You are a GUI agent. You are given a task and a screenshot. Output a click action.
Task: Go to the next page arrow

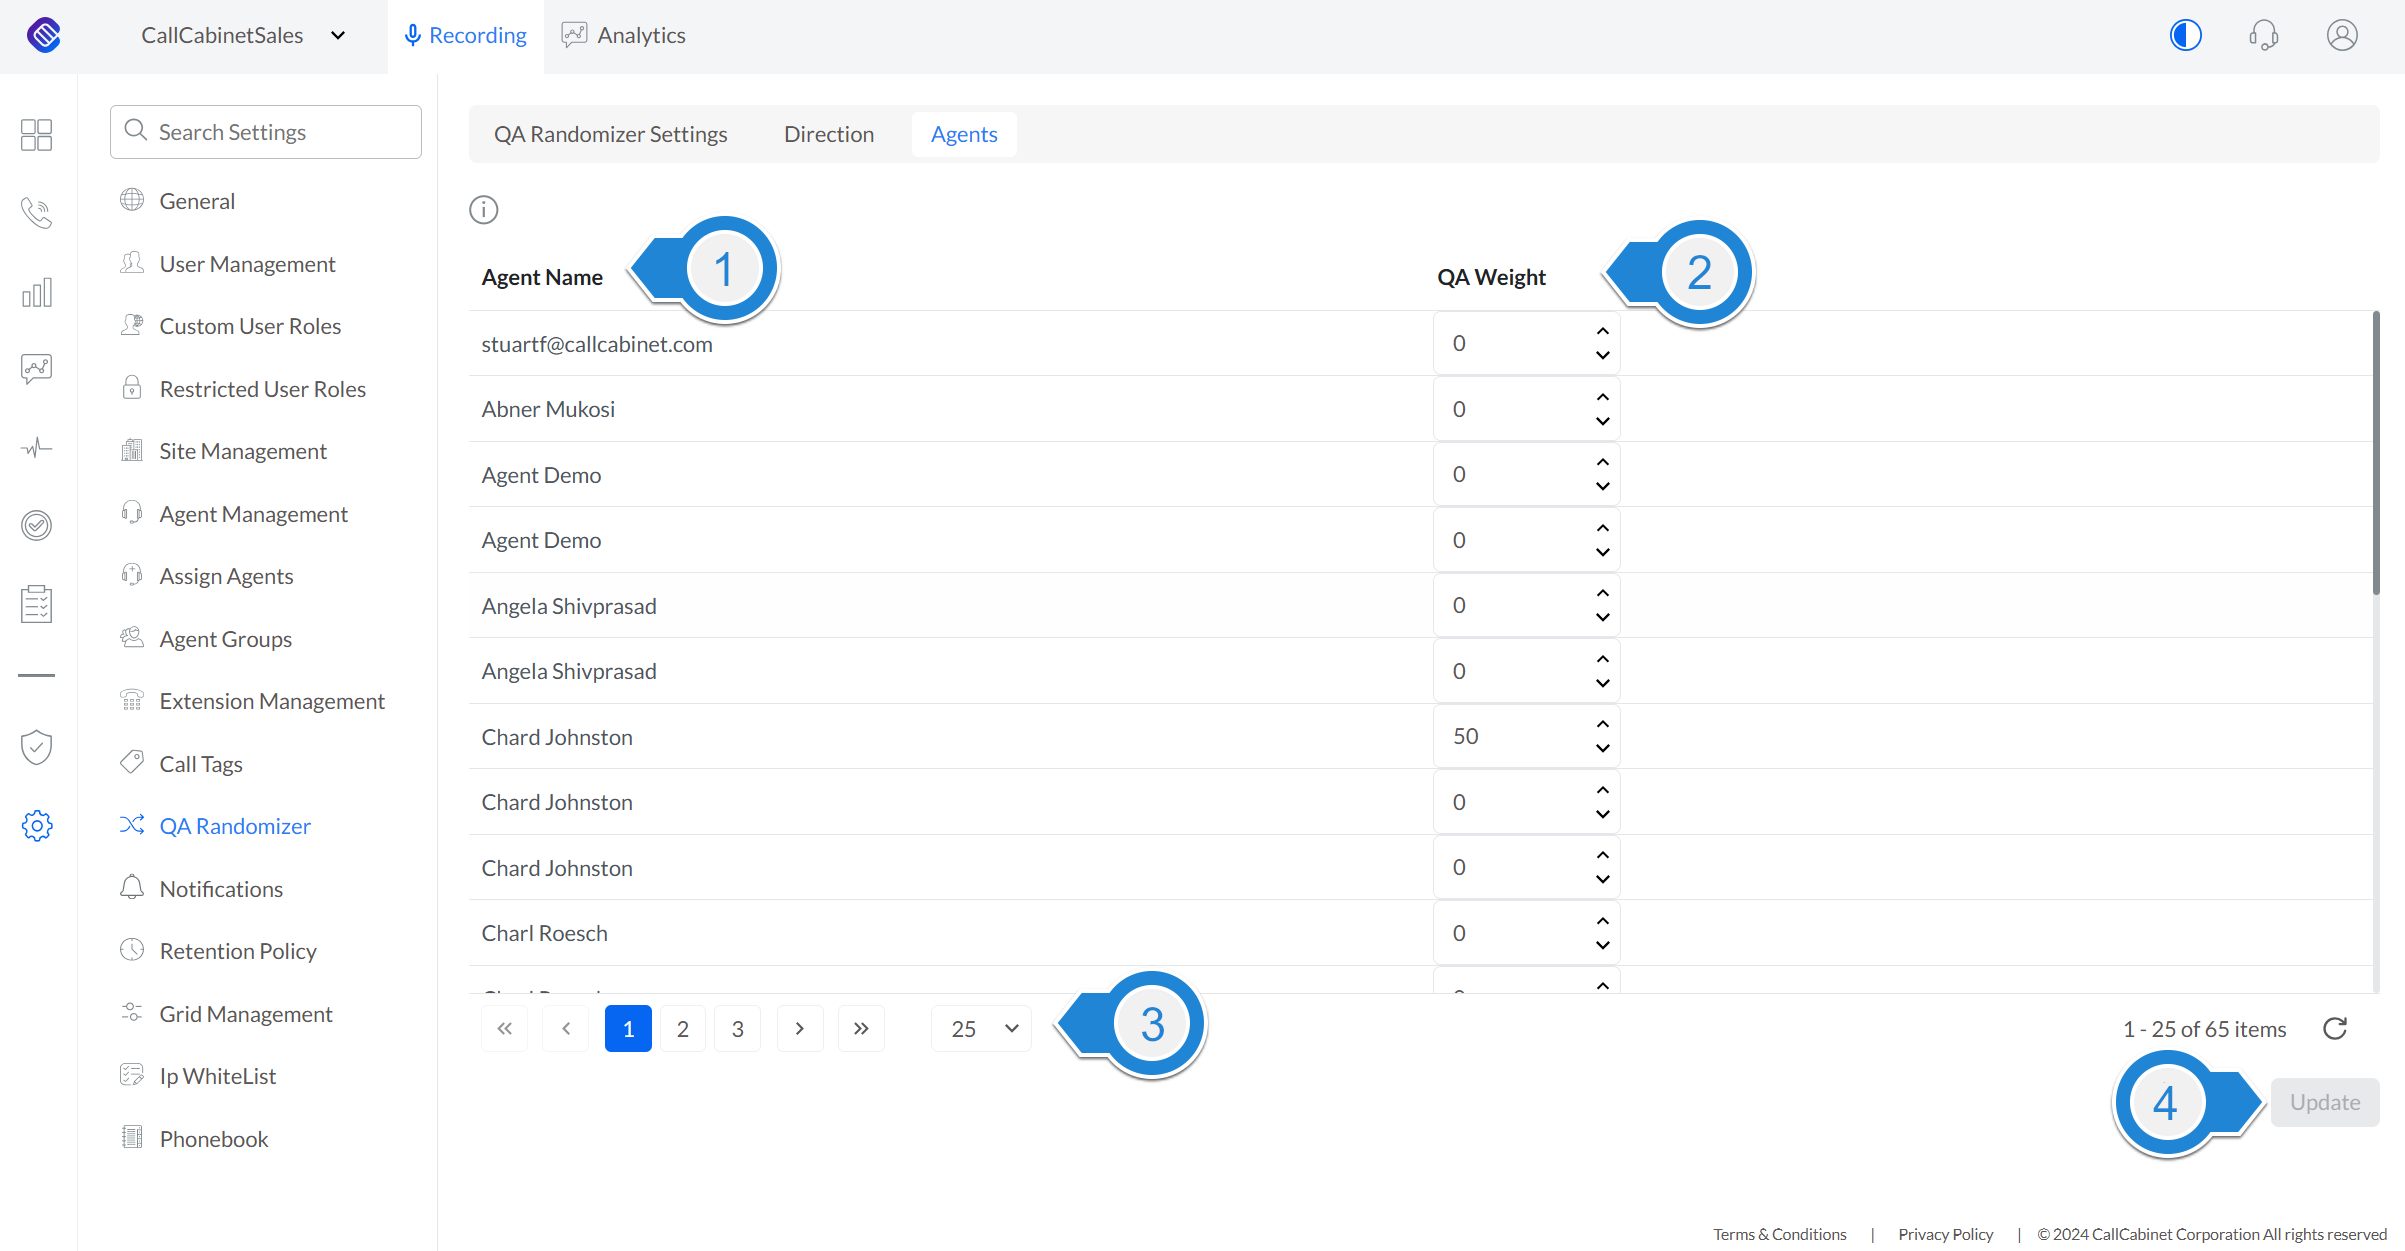coord(800,1029)
